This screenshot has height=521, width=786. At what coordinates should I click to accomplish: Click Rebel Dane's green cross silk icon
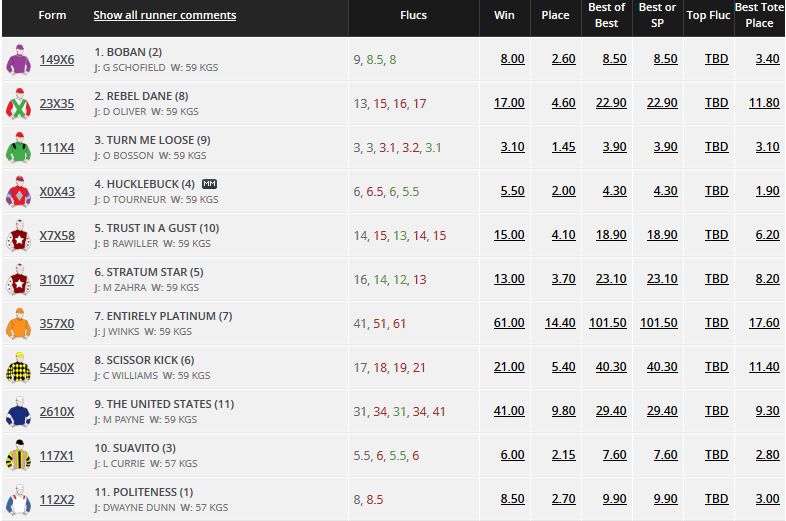tap(17, 104)
